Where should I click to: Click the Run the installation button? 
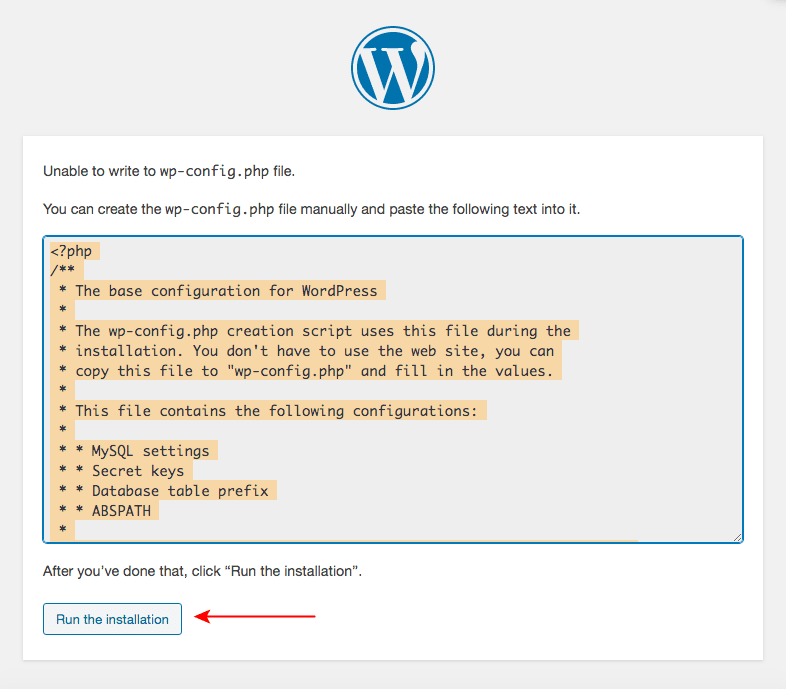(x=112, y=619)
